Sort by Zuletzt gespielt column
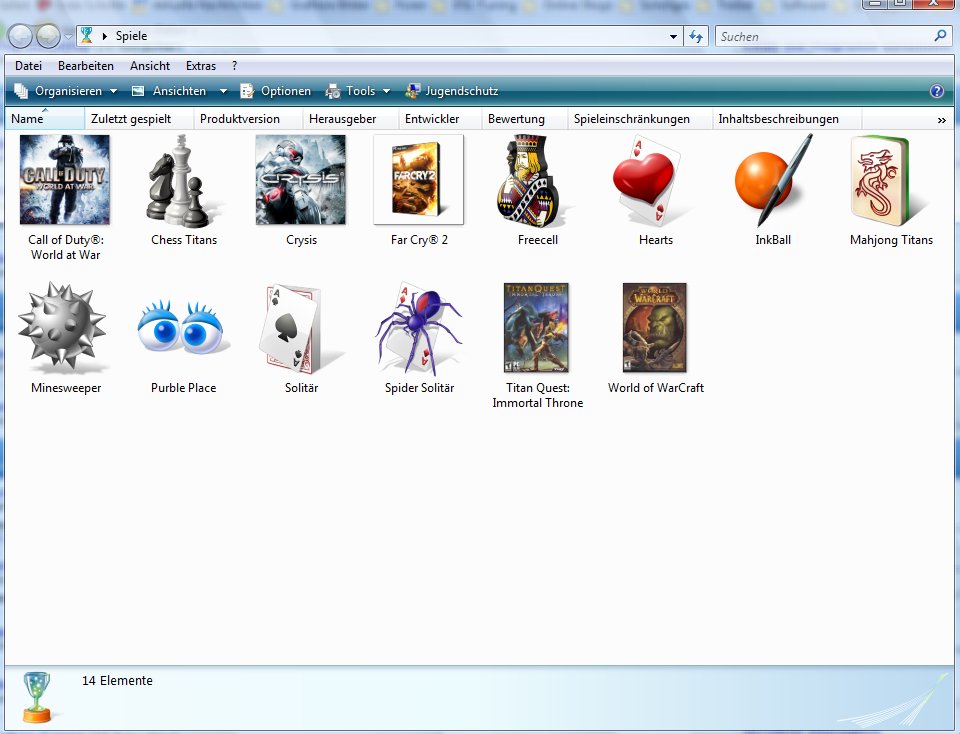 point(138,119)
